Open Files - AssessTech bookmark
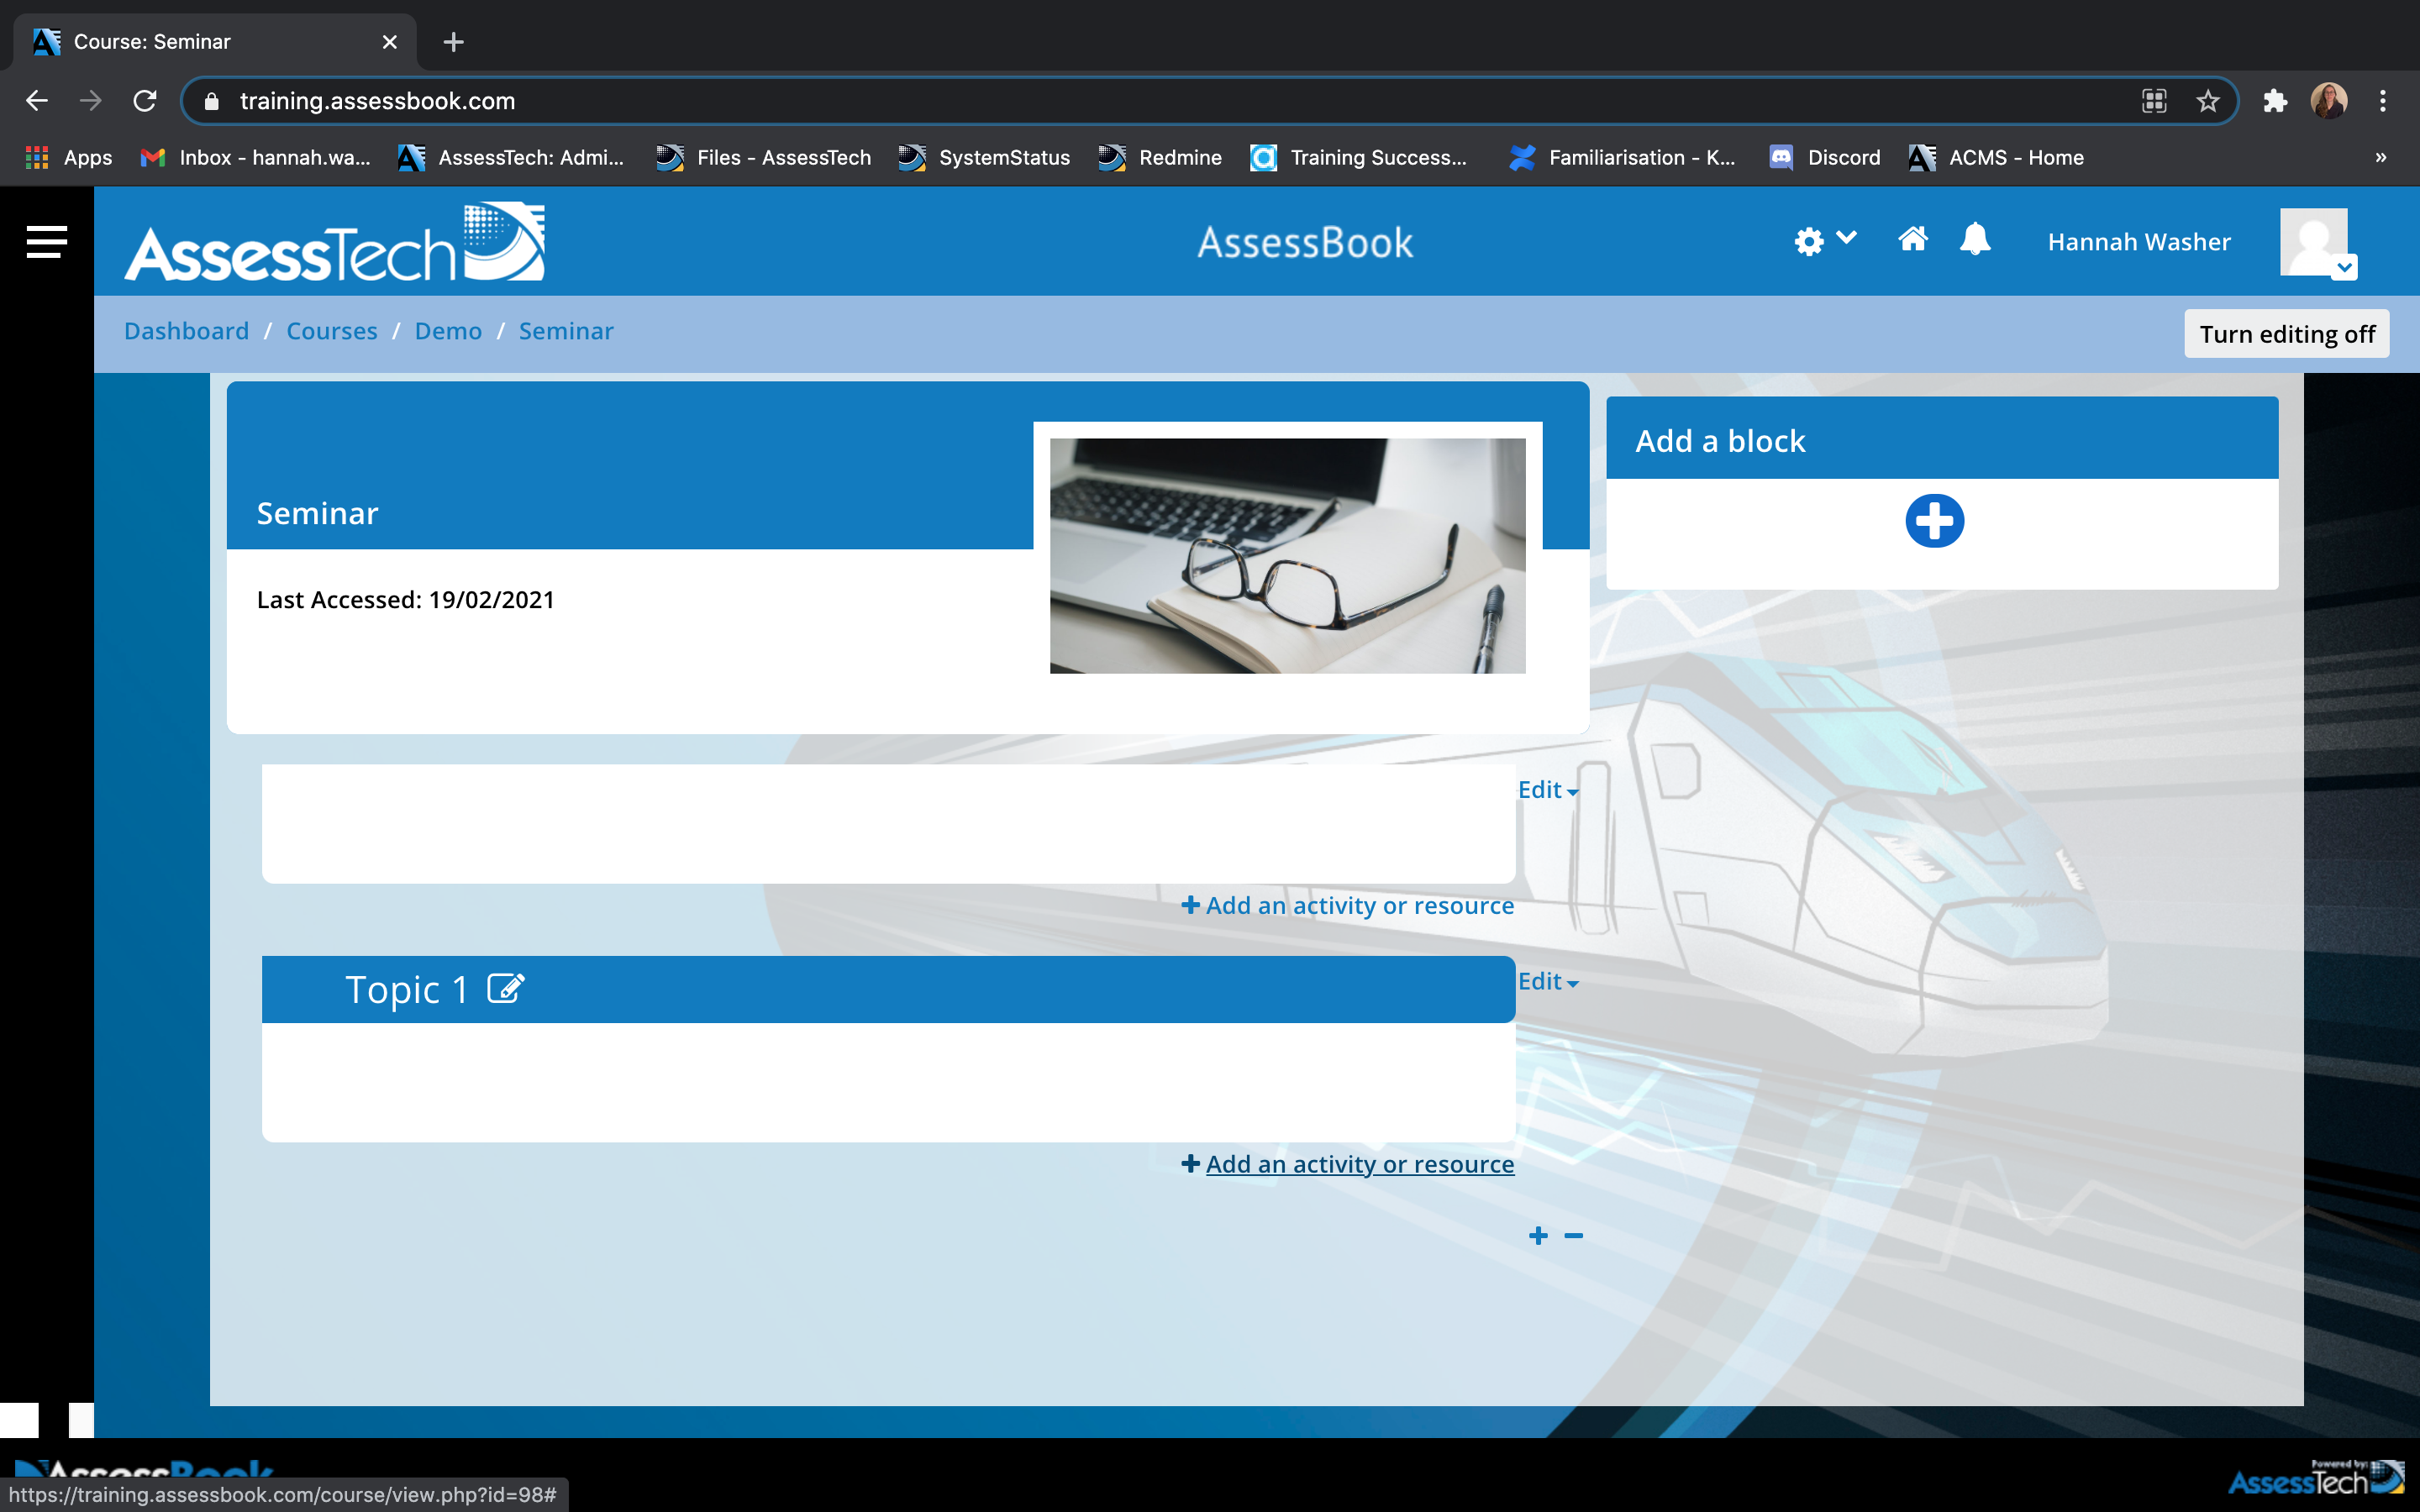This screenshot has width=2420, height=1512. 764,157
